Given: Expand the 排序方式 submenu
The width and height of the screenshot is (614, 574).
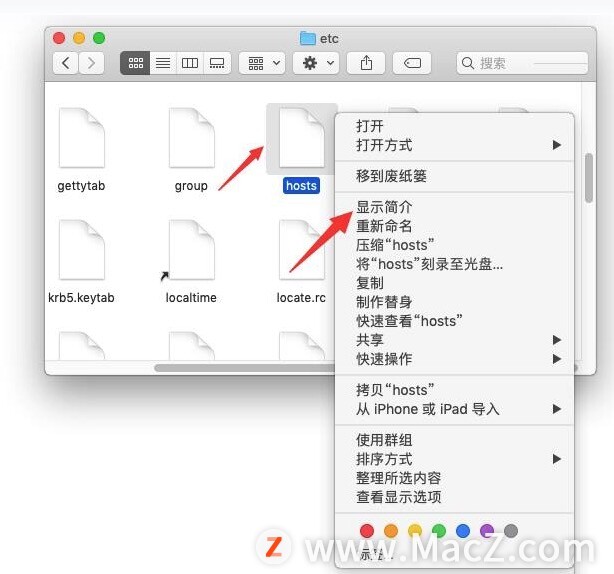Looking at the screenshot, I should (454, 459).
